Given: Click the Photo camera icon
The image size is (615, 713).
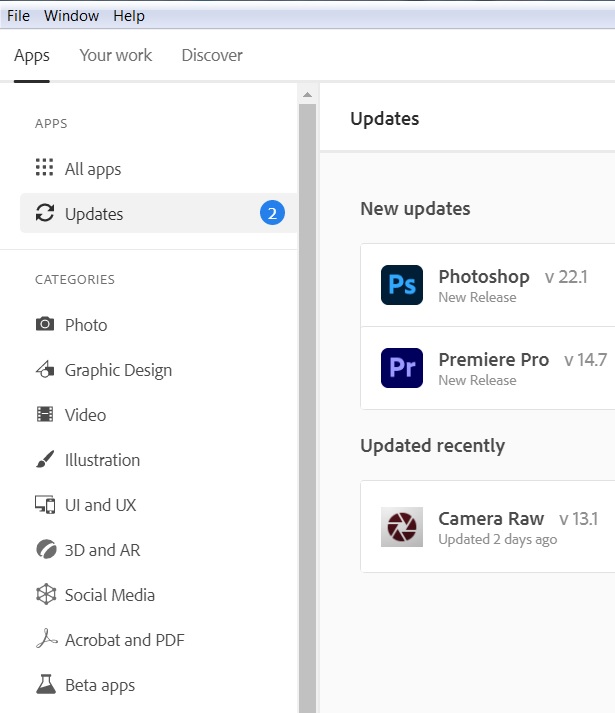Looking at the screenshot, I should point(45,324).
